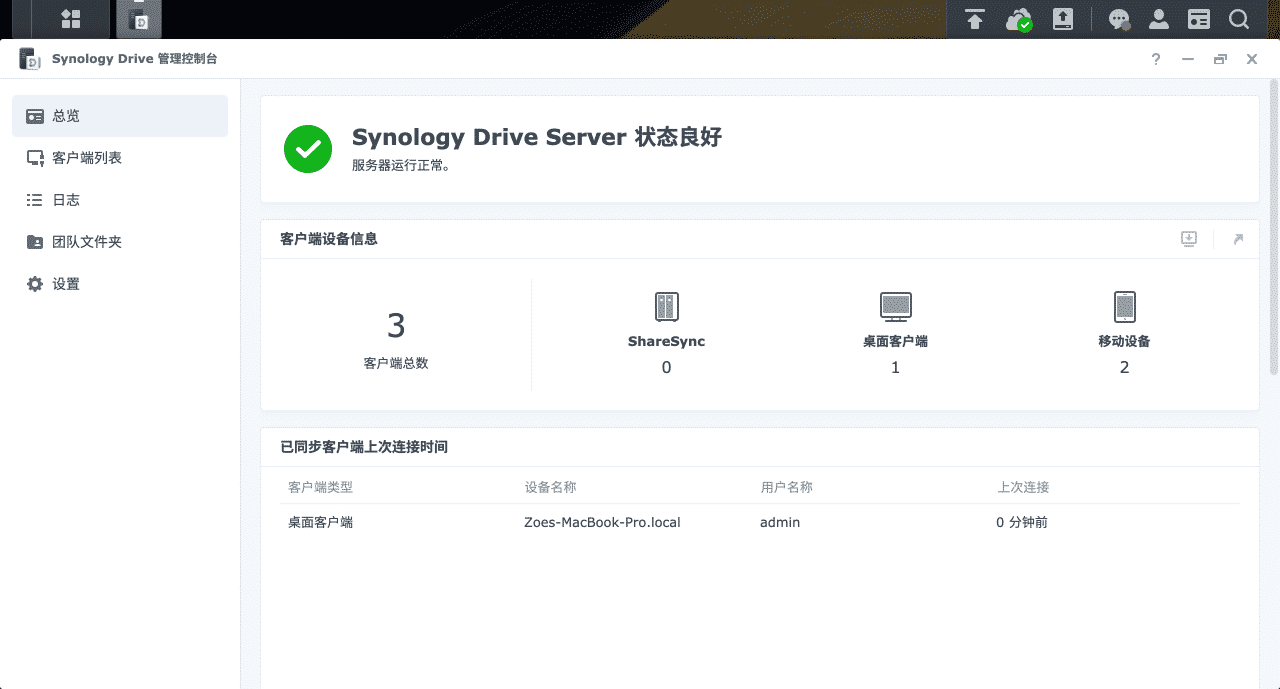Screen dimensions: 1280x689
Task: Open 客户端列表 in the sidebar
Action: pyautogui.click(x=120, y=158)
